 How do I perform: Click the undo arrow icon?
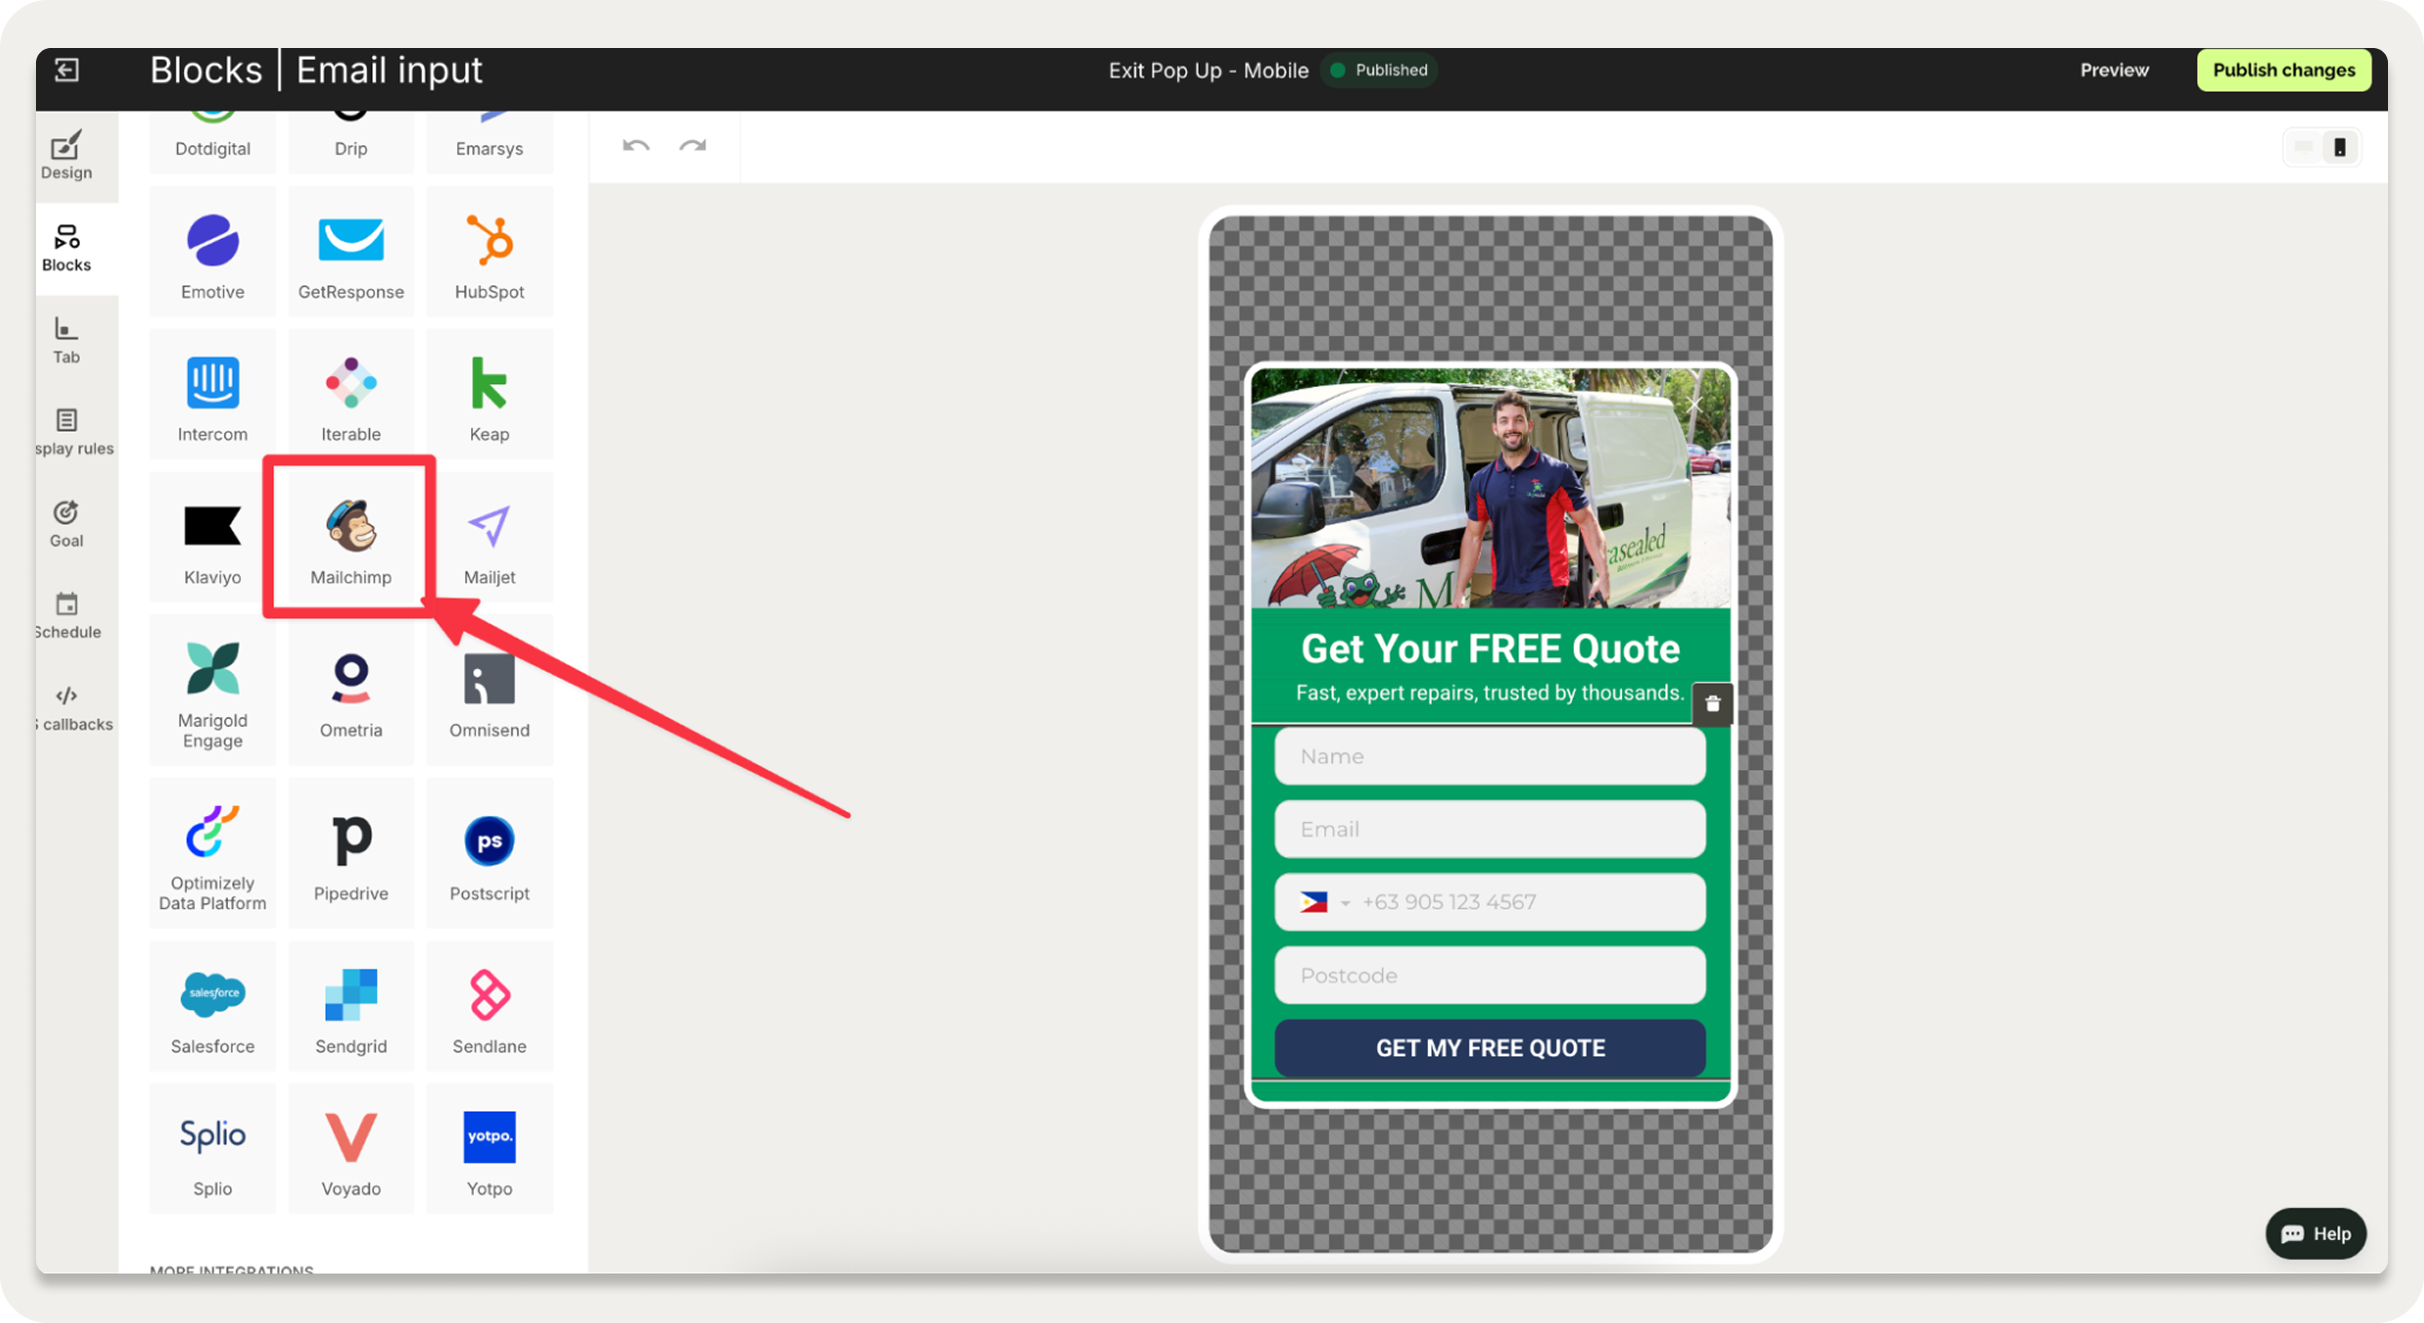tap(636, 146)
